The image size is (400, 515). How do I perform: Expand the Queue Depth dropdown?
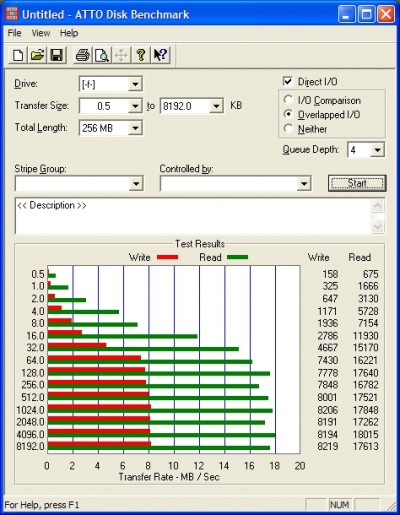tap(377, 150)
